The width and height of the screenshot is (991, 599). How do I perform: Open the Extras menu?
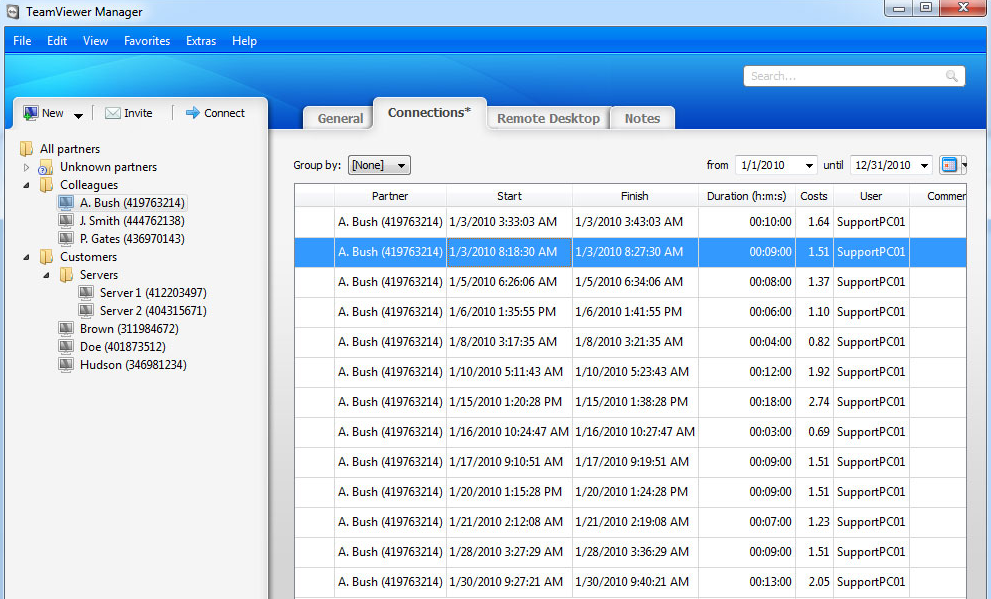[201, 40]
